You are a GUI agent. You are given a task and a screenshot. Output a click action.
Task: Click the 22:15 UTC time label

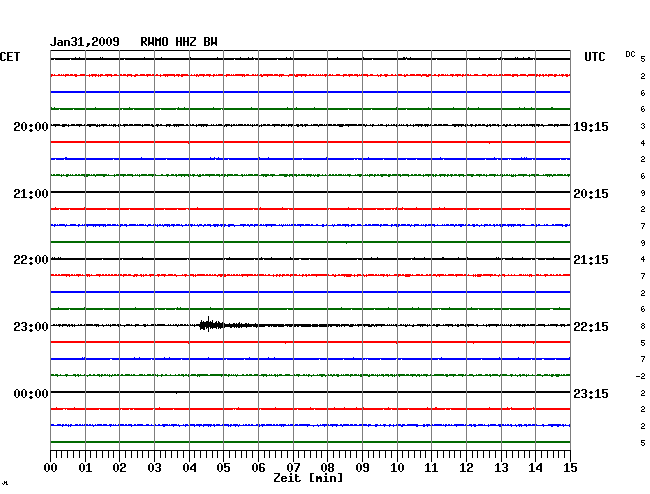point(591,327)
